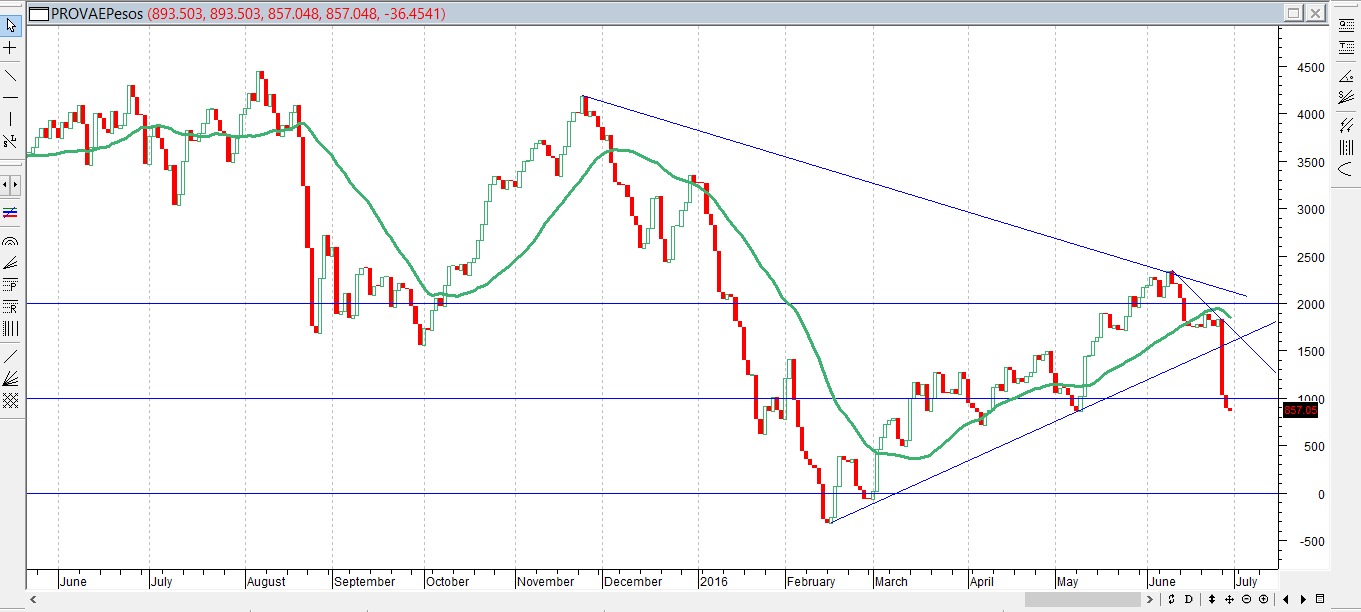Screen dimensions: 1361x612
Task: Maximize the chart window
Action: pyautogui.click(x=1293, y=13)
